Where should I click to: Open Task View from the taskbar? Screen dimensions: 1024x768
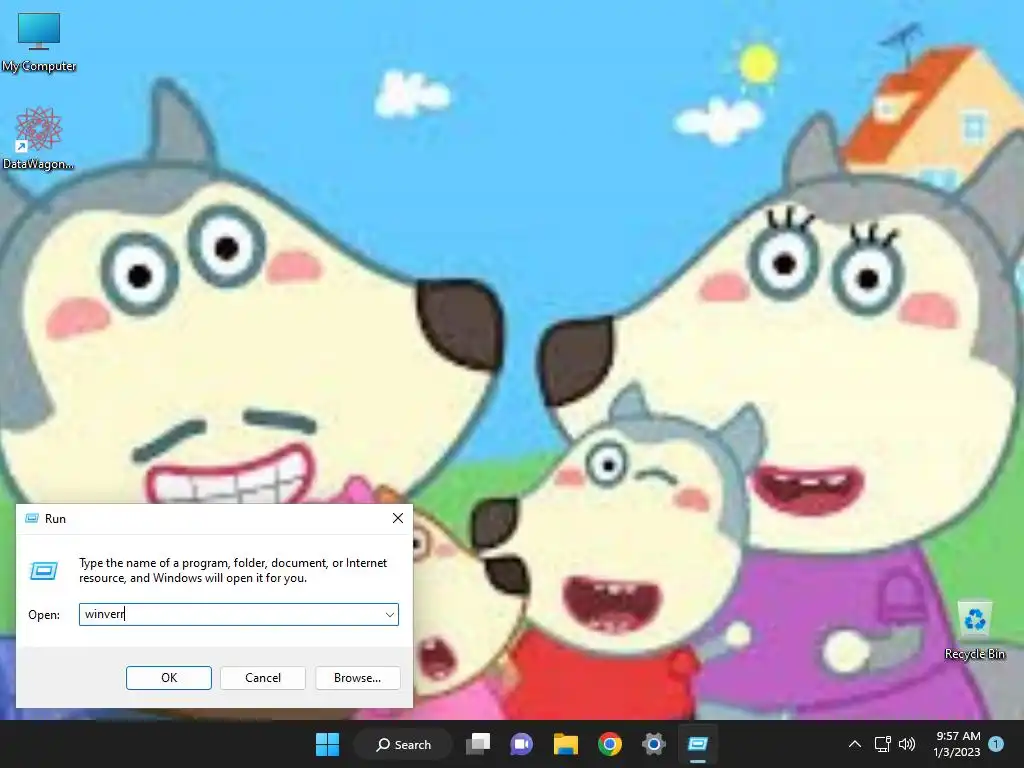(x=478, y=744)
